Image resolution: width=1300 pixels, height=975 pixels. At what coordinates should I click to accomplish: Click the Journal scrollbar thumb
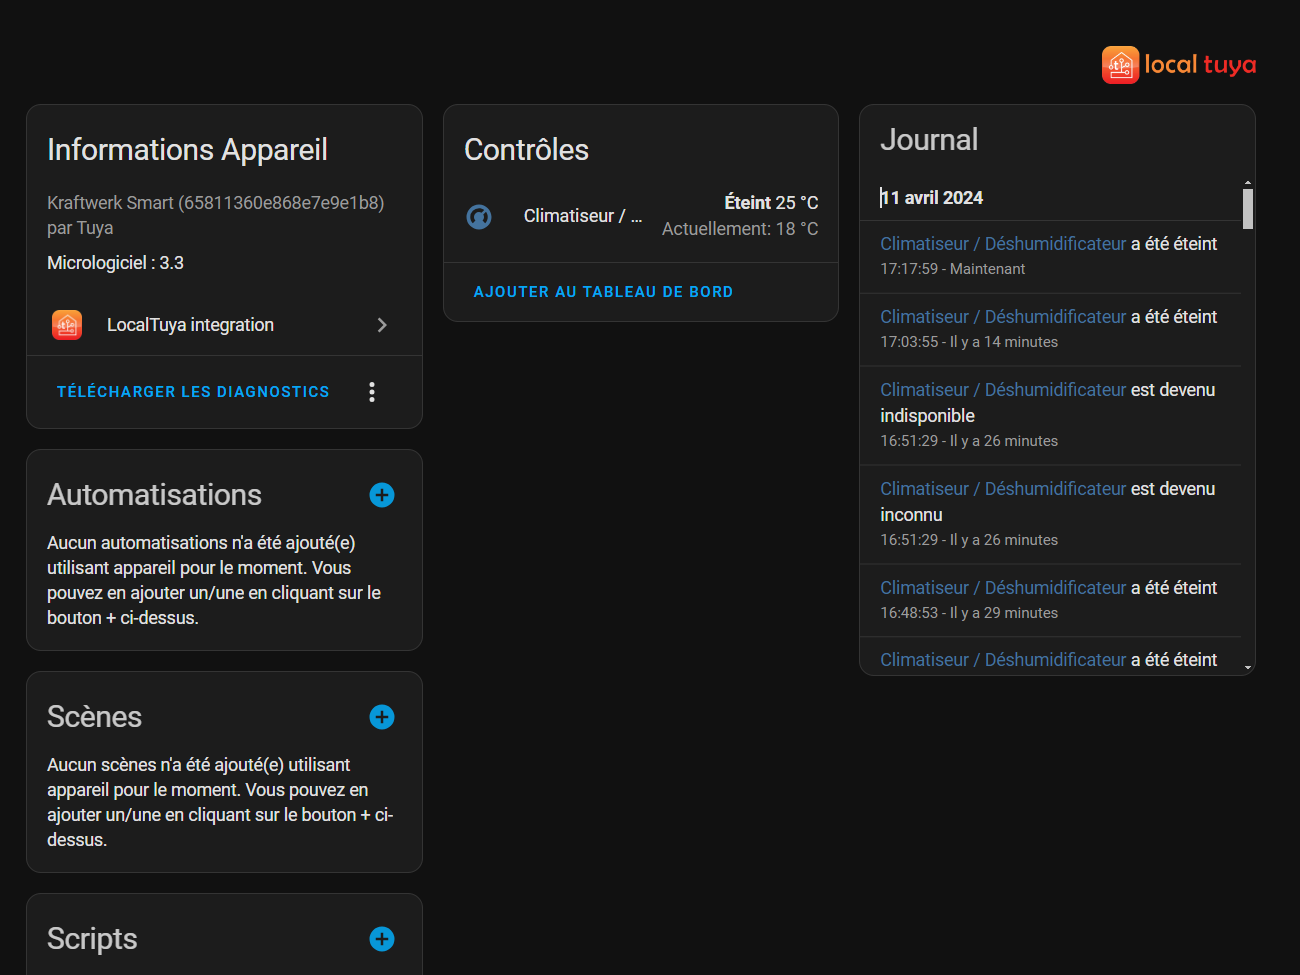click(x=1247, y=209)
